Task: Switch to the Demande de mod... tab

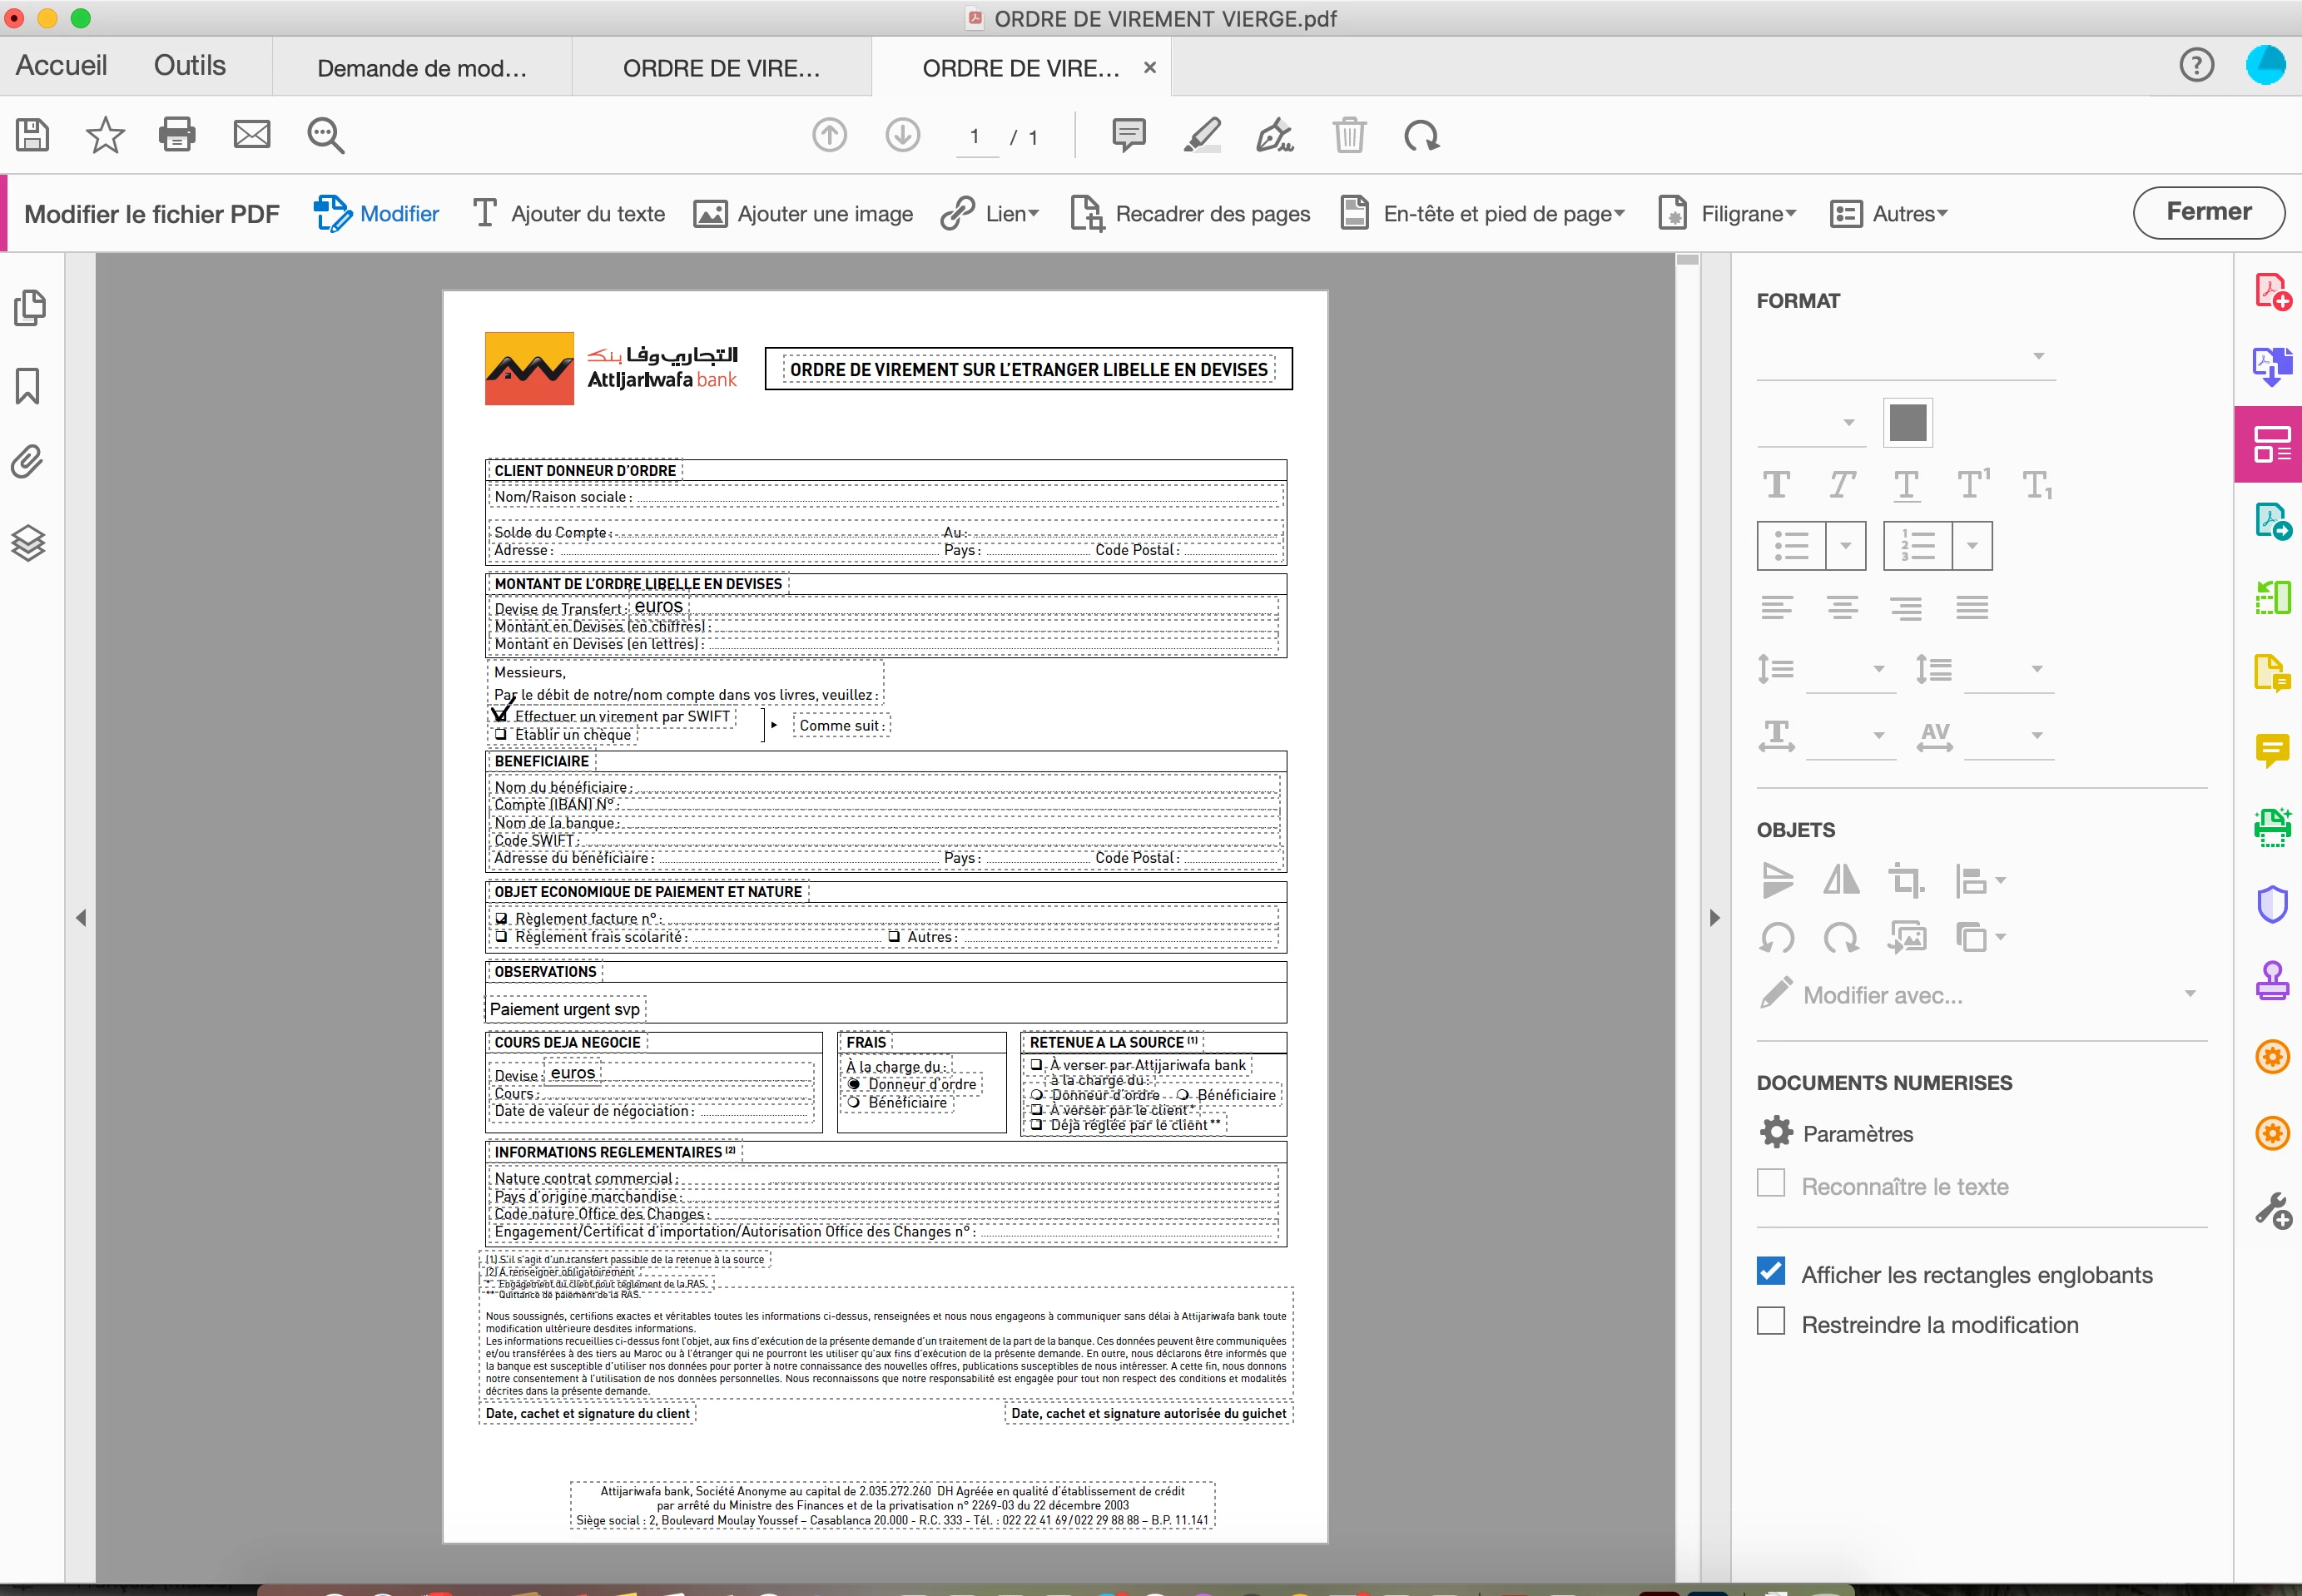Action: click(421, 68)
